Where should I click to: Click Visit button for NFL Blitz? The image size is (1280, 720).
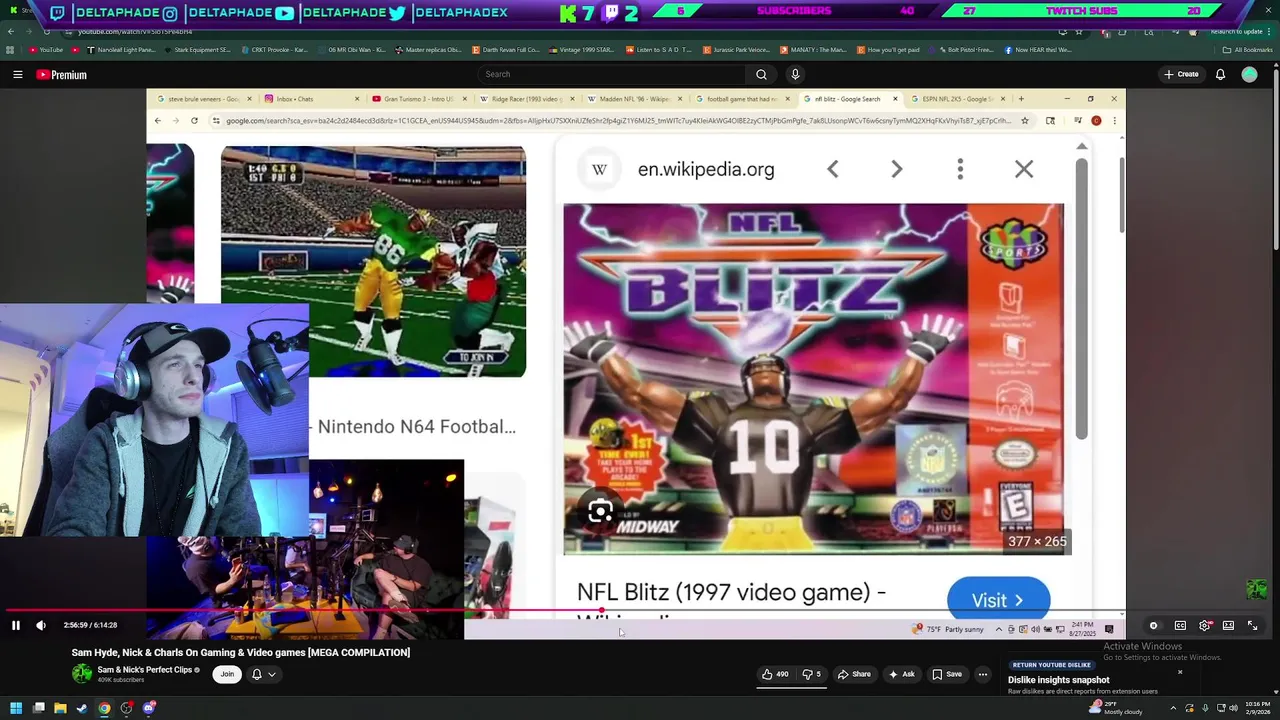998,599
